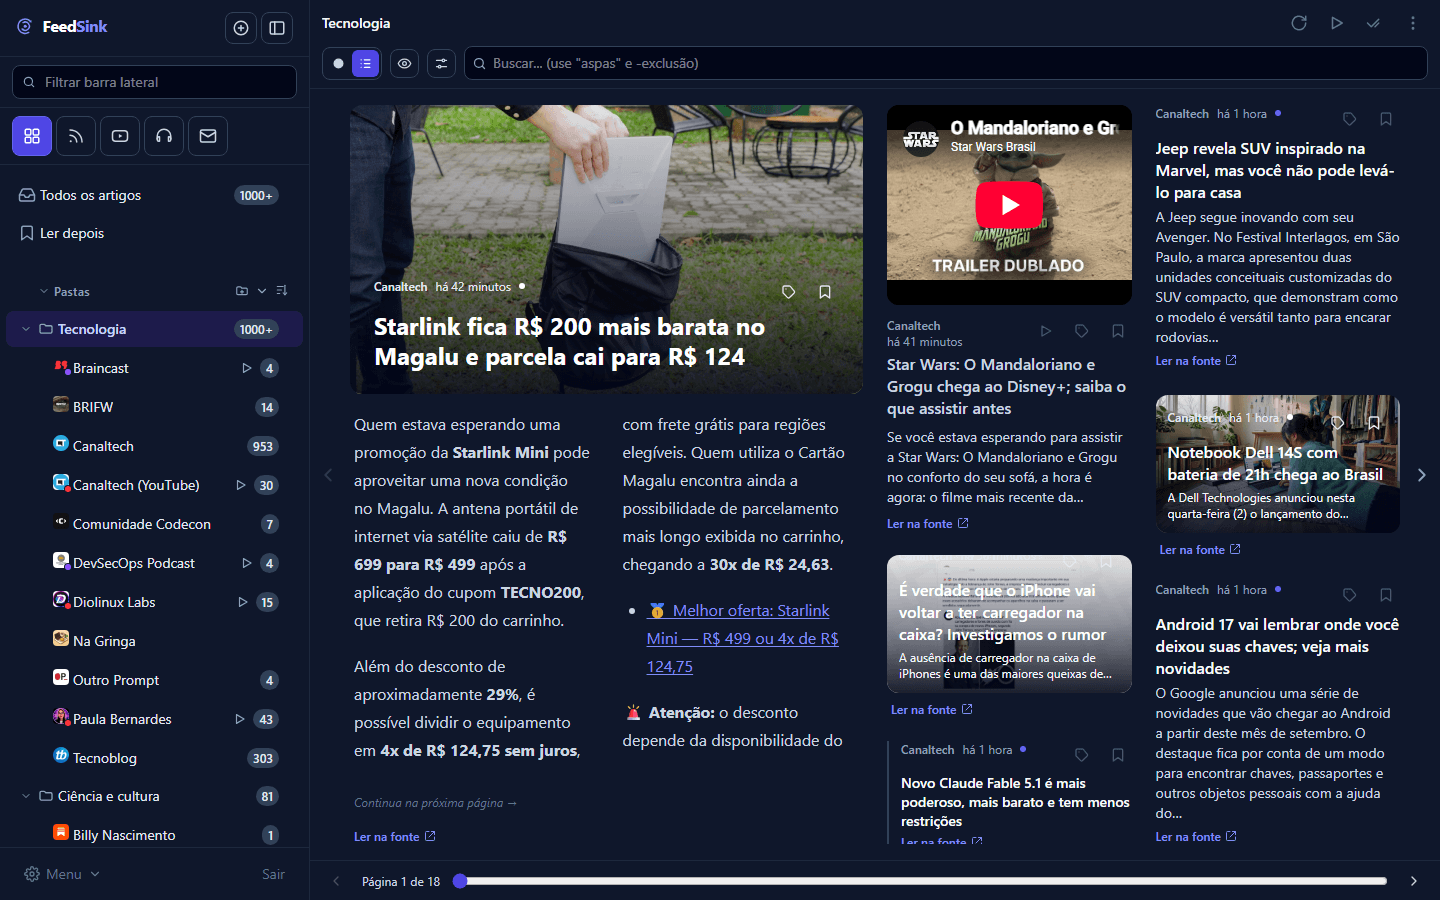Collapse the Pastas section chevron
This screenshot has height=900, width=1440.
coord(44,292)
